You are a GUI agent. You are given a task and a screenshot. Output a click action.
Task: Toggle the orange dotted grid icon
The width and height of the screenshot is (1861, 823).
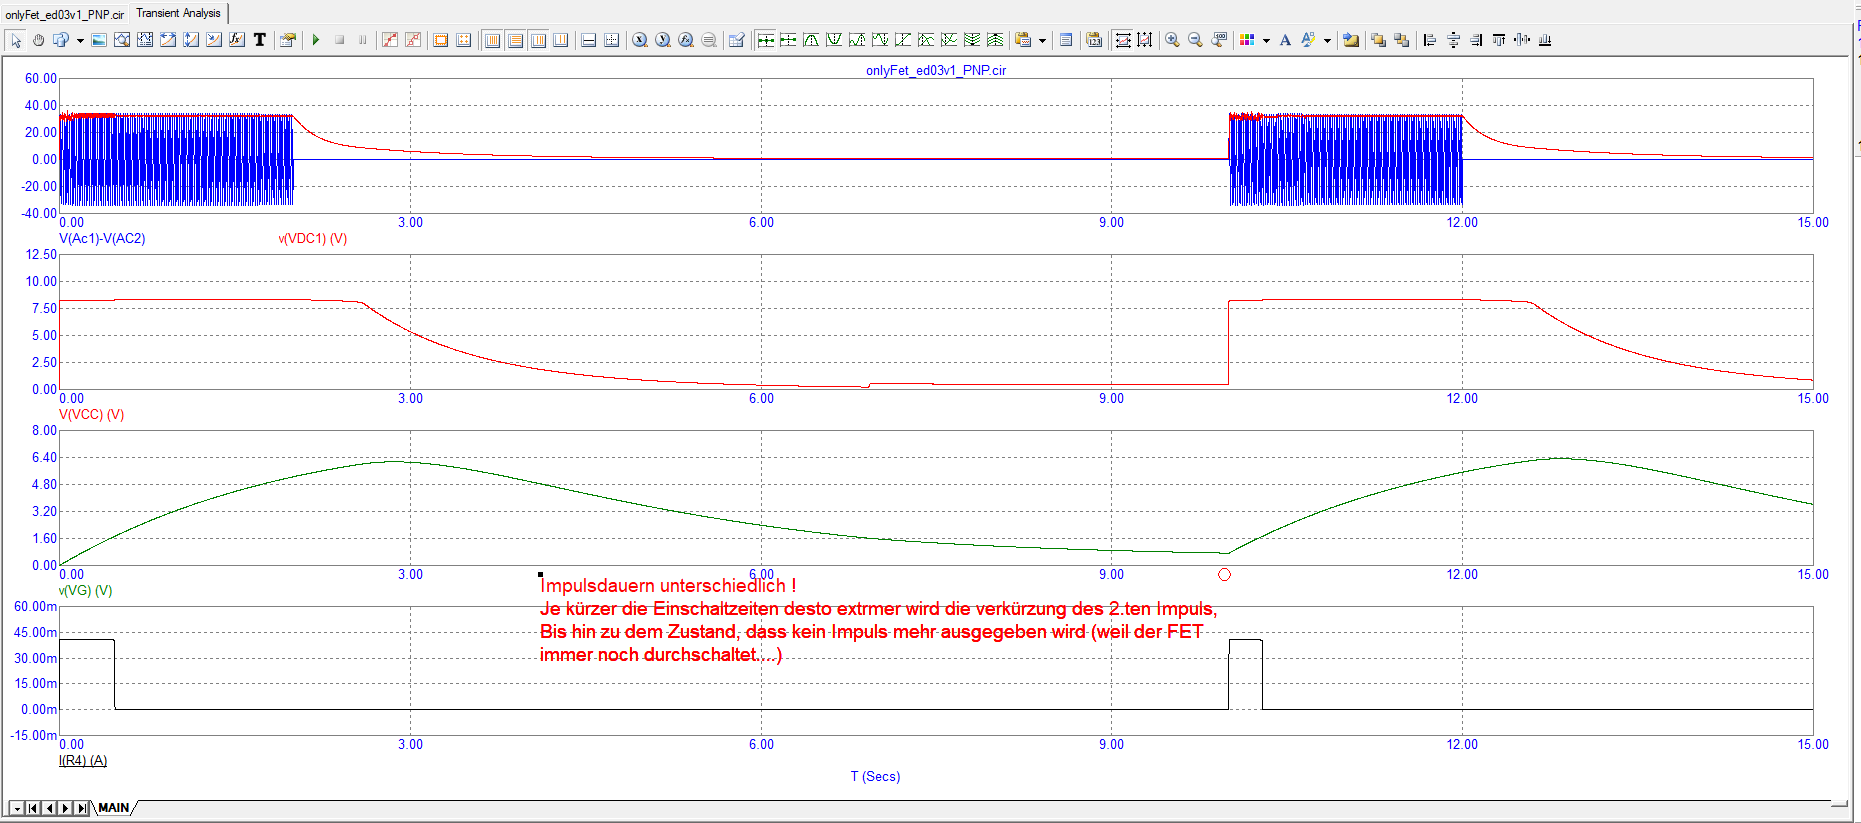(x=464, y=40)
